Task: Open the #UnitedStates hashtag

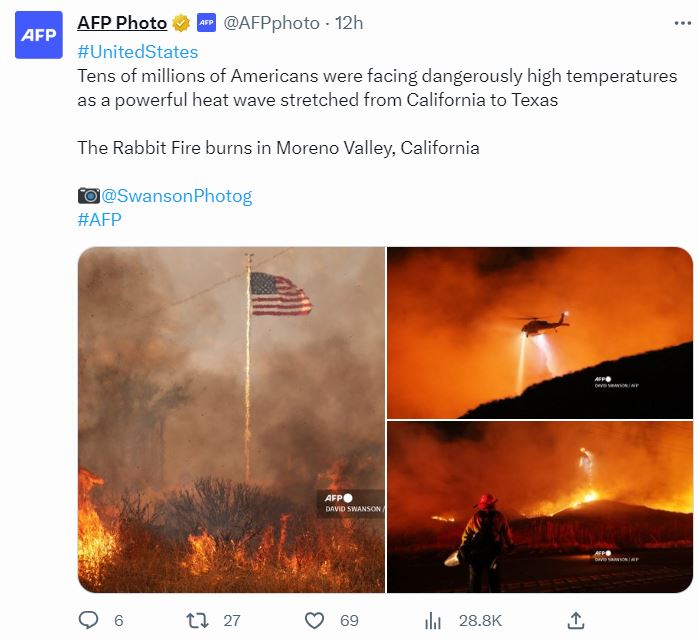Action: click(x=137, y=52)
